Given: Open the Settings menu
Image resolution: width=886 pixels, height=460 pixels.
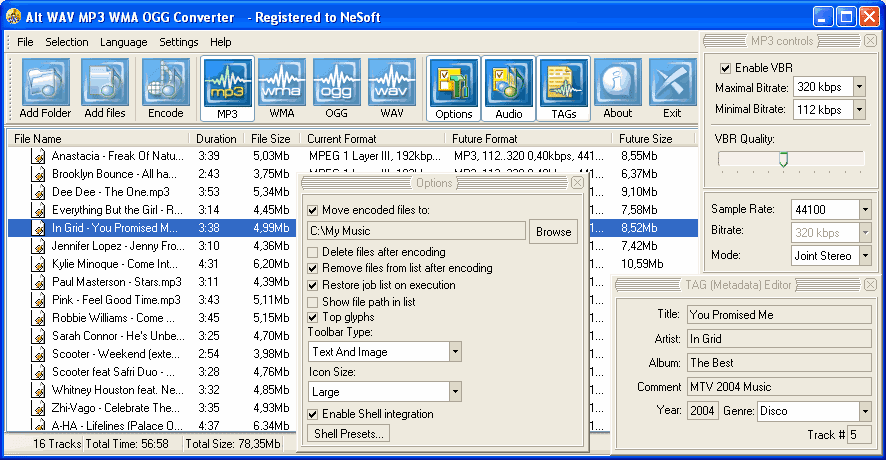Looking at the screenshot, I should [x=179, y=42].
